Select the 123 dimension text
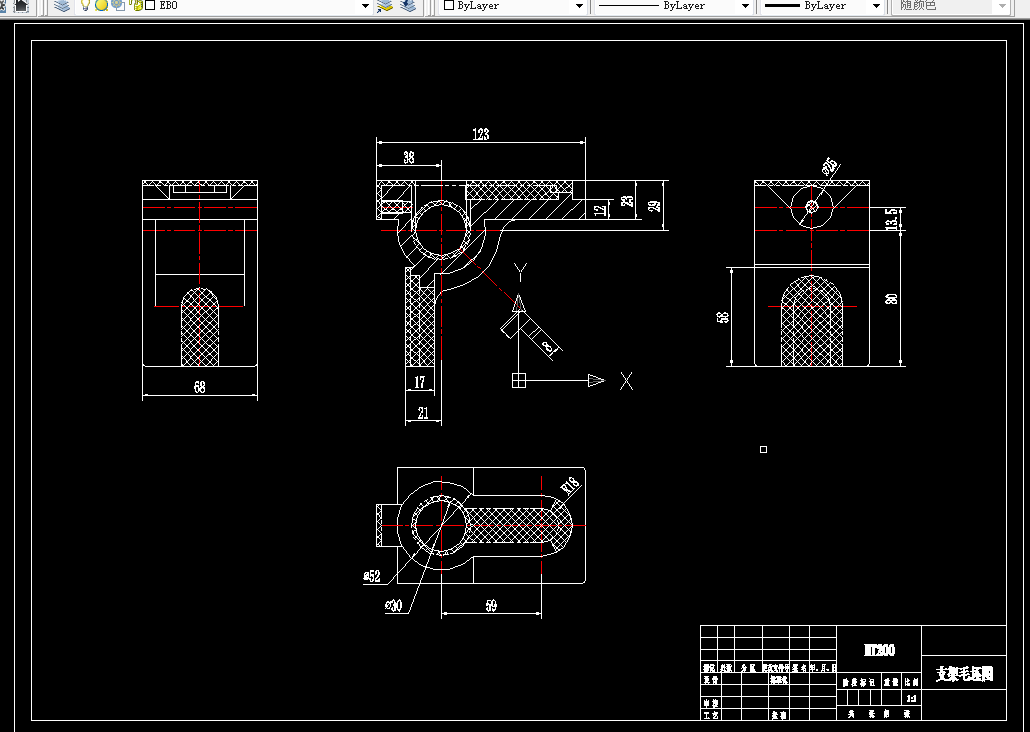 click(x=481, y=134)
